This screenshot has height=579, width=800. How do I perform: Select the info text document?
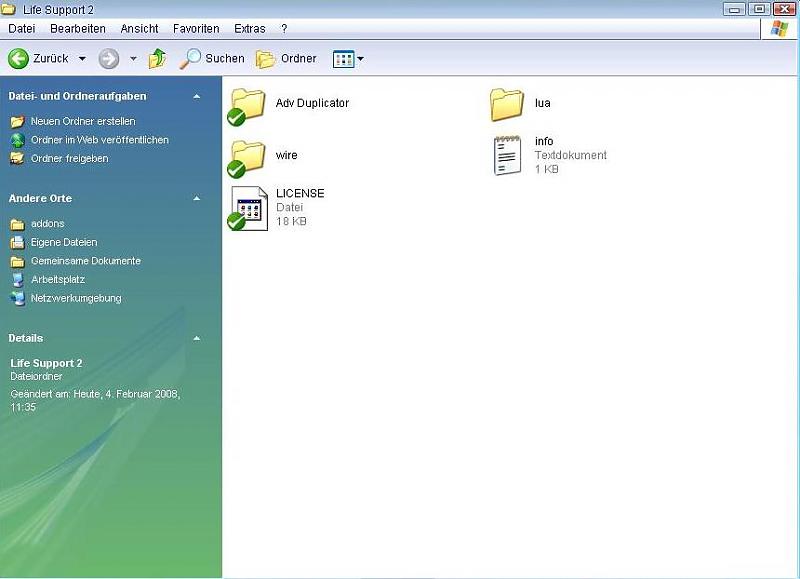coord(508,155)
